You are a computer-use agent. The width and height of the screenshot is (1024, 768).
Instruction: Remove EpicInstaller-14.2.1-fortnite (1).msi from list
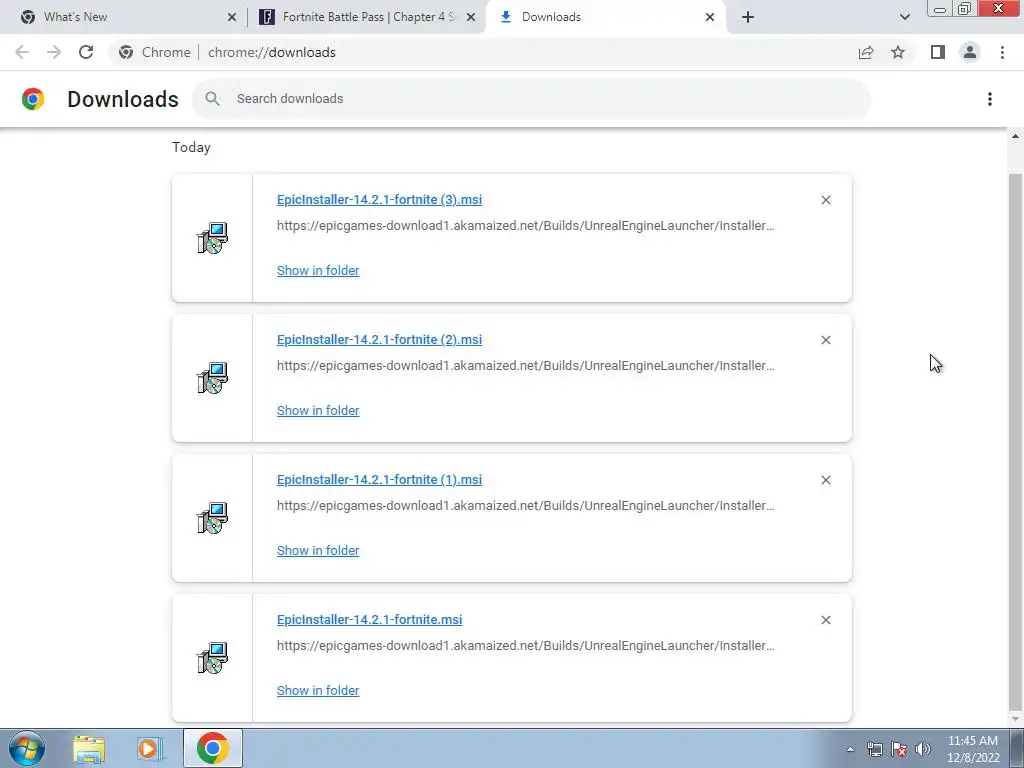(x=825, y=480)
